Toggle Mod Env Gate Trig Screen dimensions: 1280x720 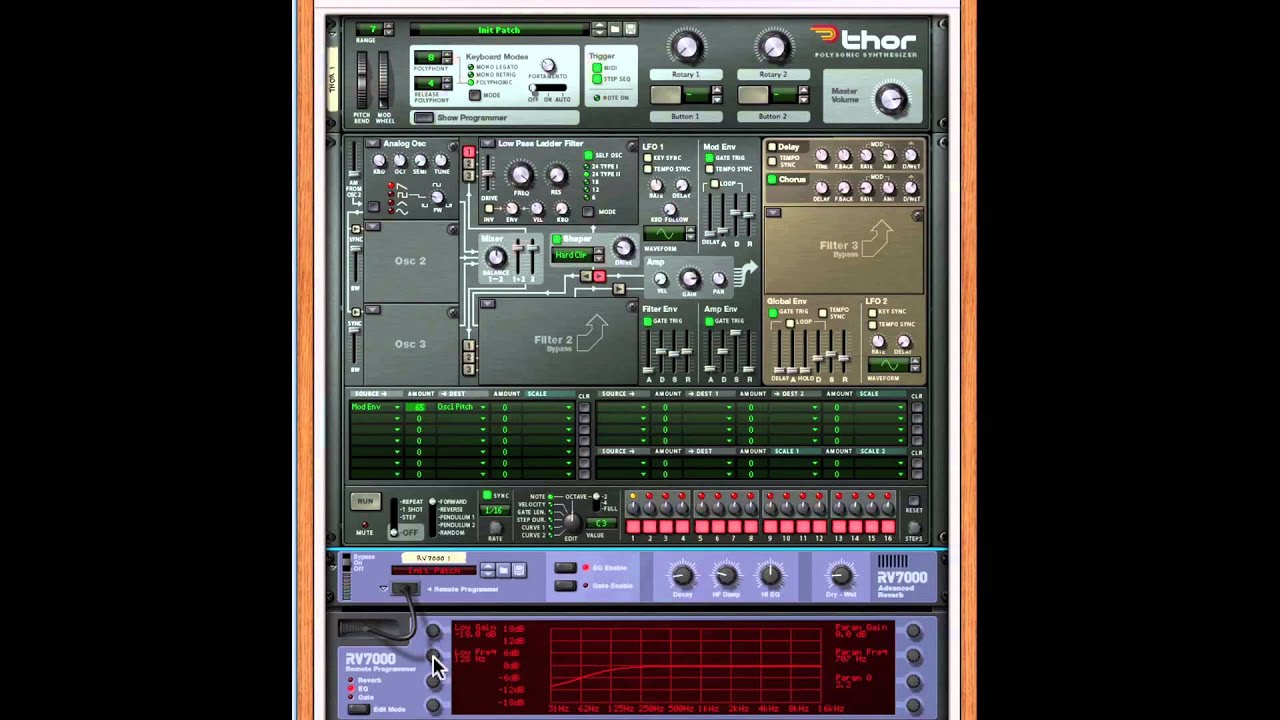709,158
